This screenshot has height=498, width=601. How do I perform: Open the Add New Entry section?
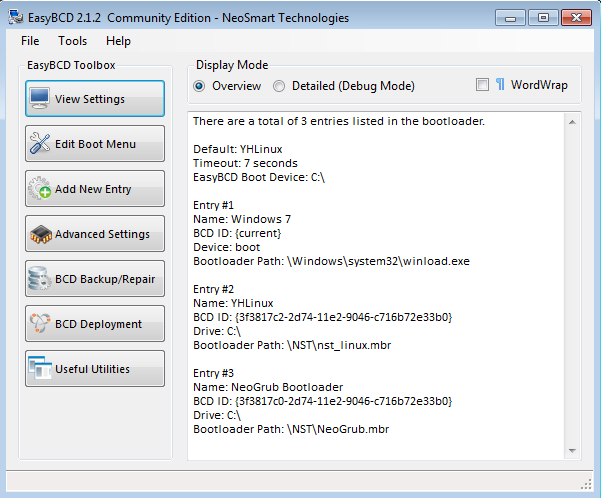click(95, 188)
